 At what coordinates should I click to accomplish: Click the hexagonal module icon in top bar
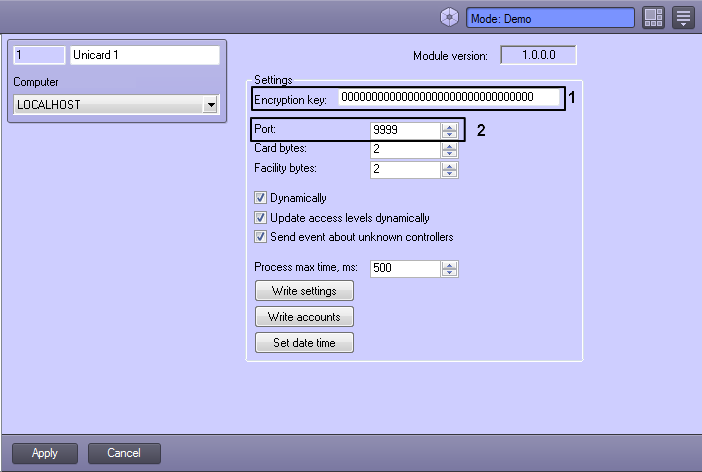[x=449, y=18]
